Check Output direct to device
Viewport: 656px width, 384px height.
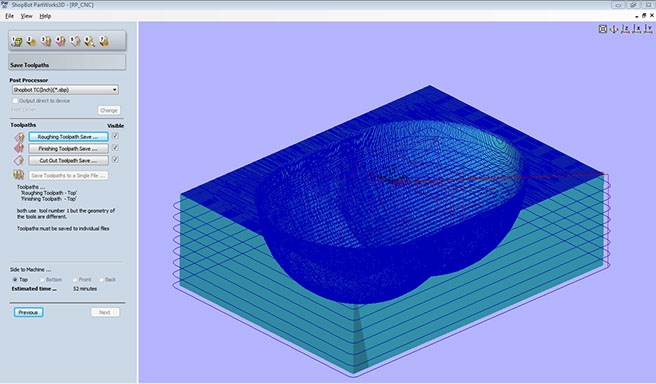(15, 101)
